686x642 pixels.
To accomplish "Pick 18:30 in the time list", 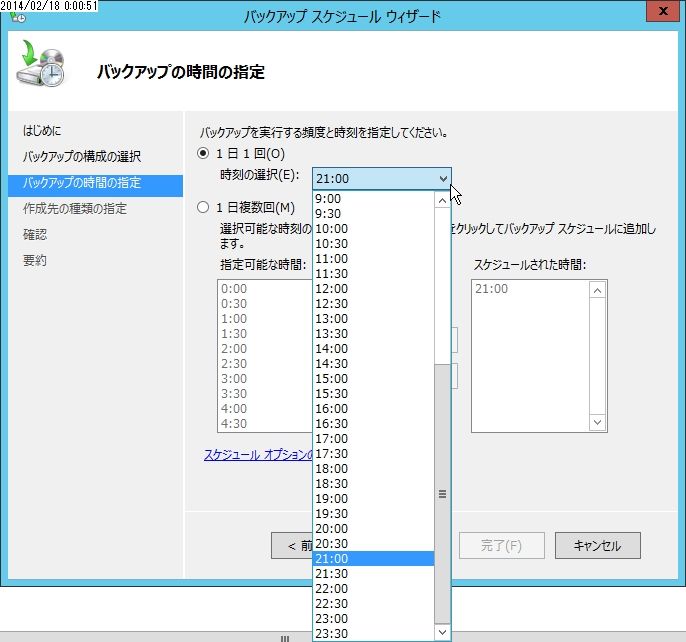I will (x=374, y=484).
